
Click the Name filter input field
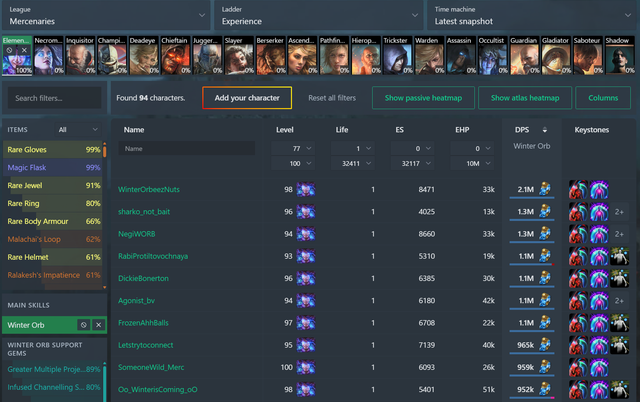(x=187, y=149)
